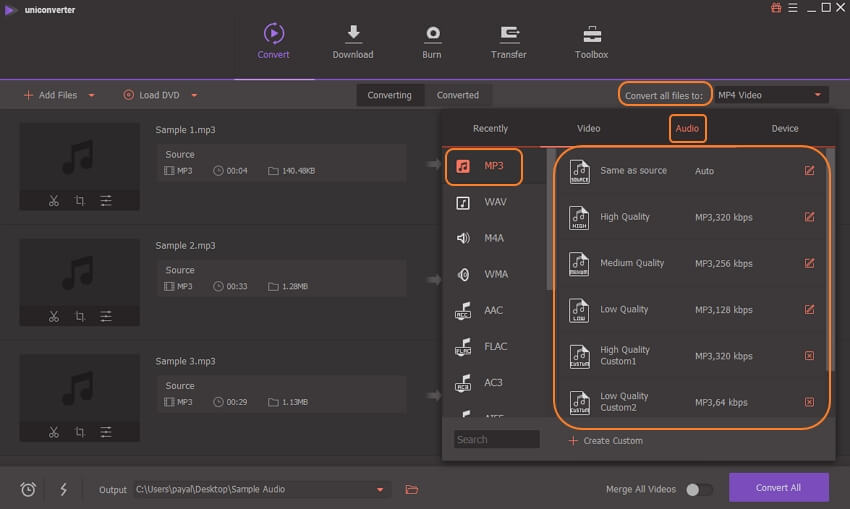850x509 pixels.
Task: Edit the High Quality MP3,320 kbps preset
Action: coord(809,217)
